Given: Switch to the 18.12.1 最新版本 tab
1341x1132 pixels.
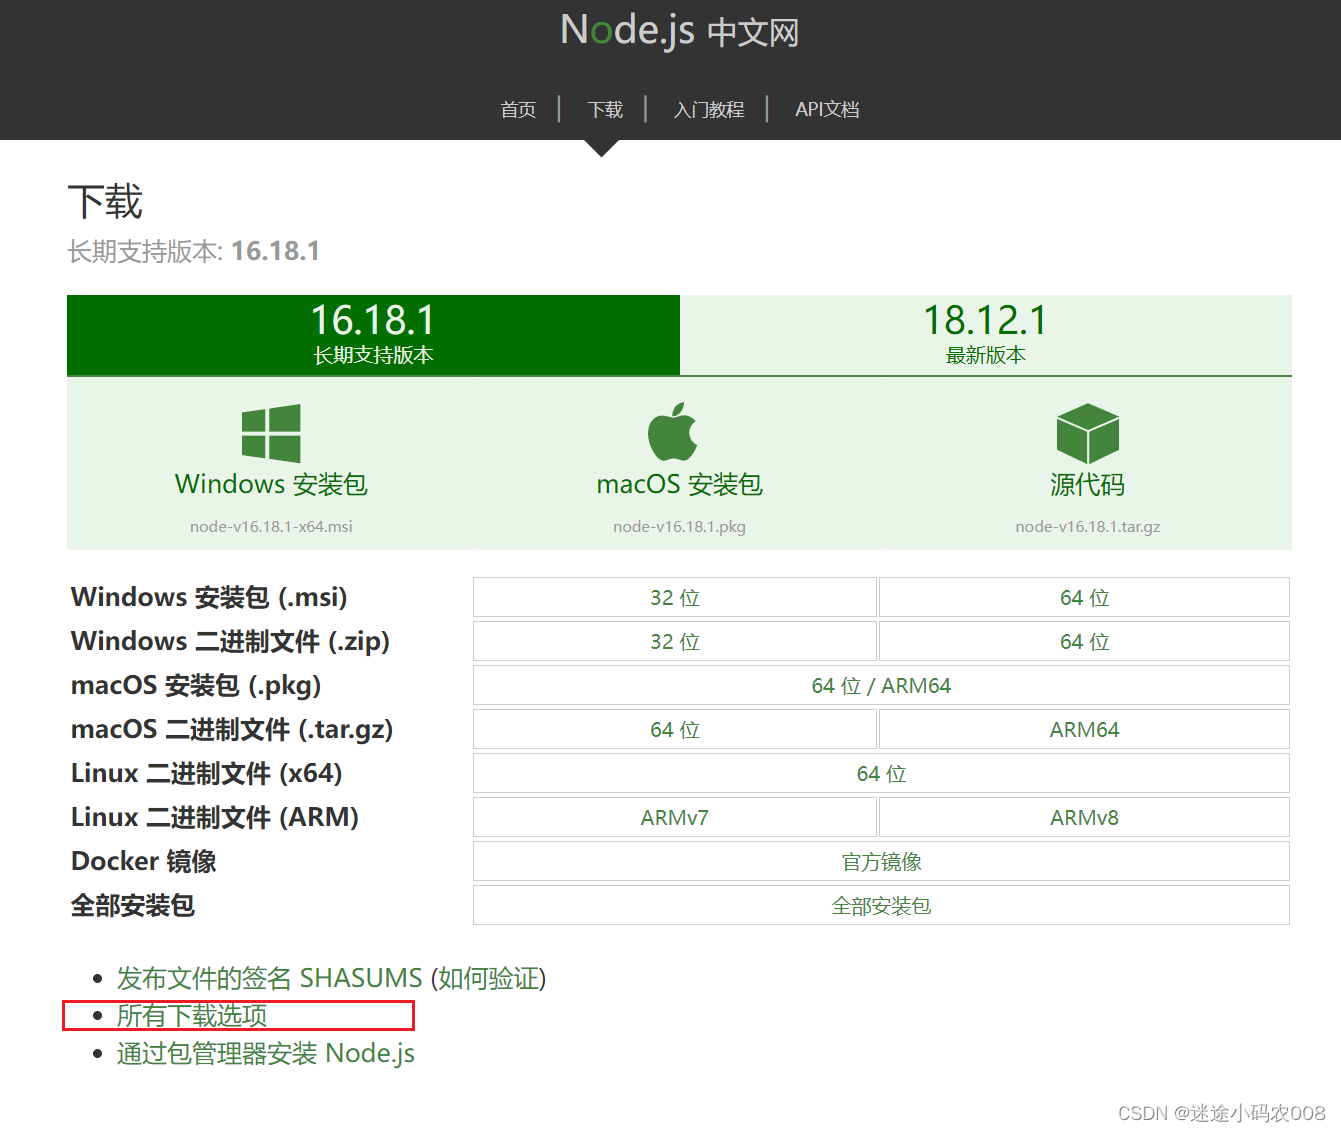Looking at the screenshot, I should pyautogui.click(x=986, y=335).
